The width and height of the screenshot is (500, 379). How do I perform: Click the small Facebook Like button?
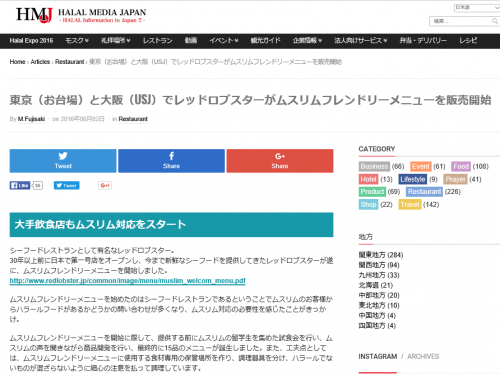tap(20, 185)
